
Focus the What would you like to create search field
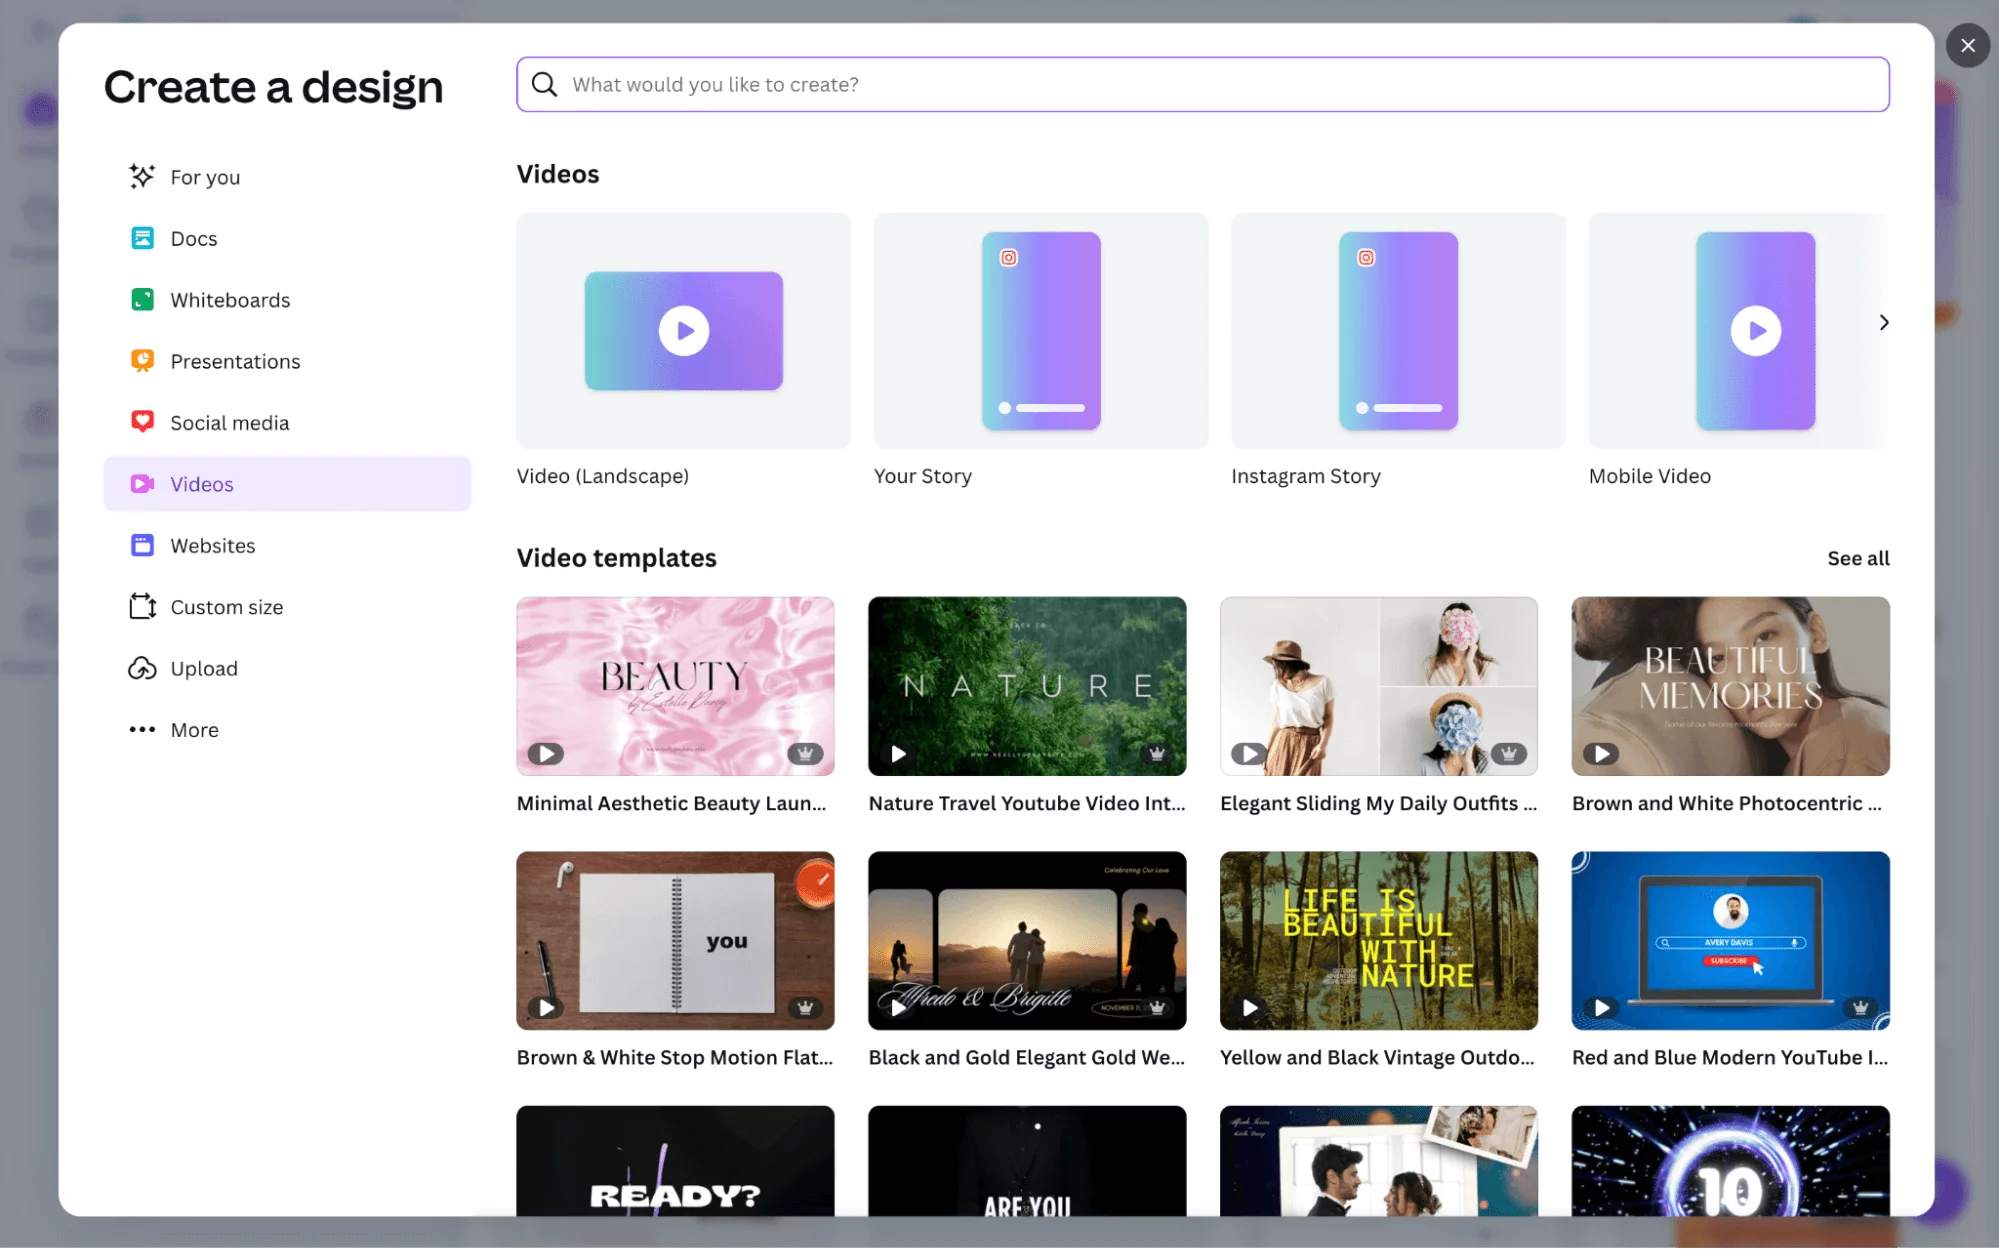[1202, 84]
